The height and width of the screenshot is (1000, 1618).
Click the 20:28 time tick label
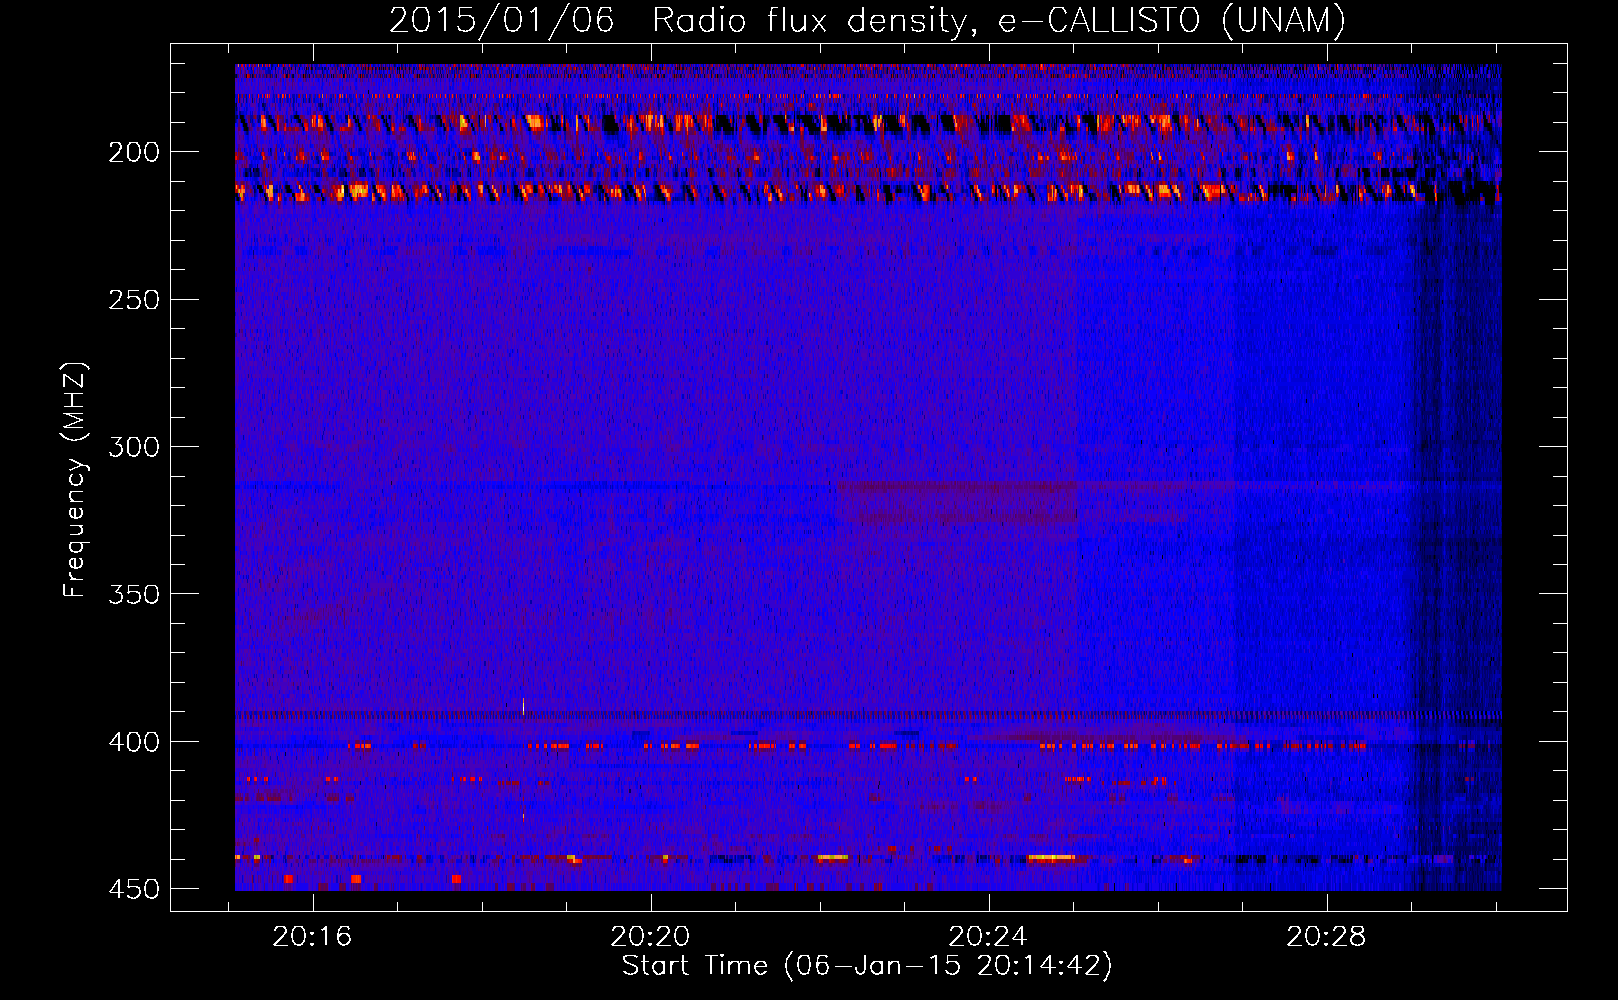click(1327, 937)
